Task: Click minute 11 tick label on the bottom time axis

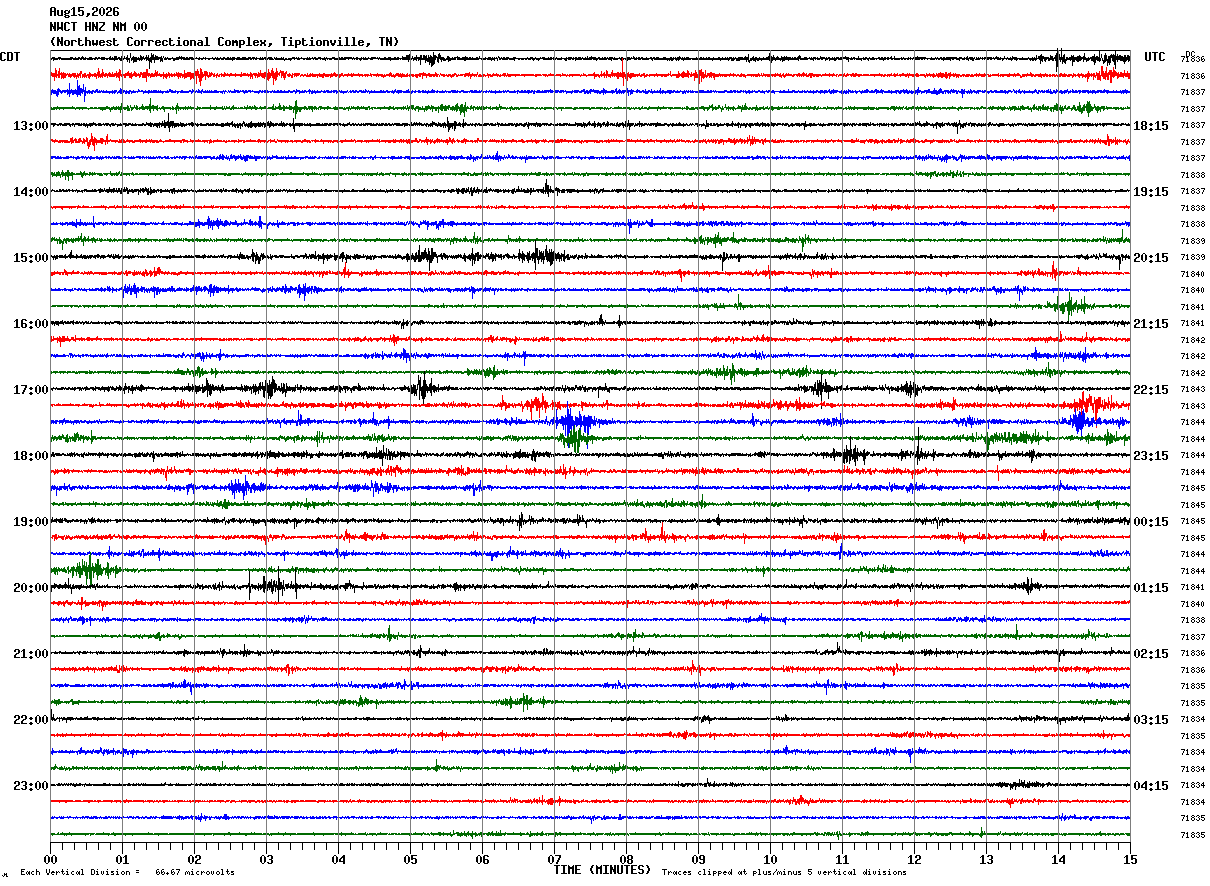Action: tap(842, 860)
